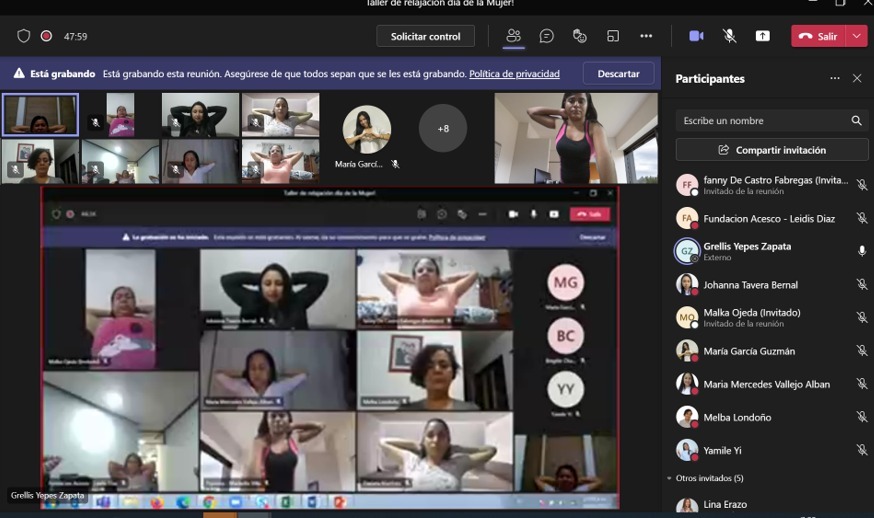The image size is (874, 518).
Task: Collapse the Otros invitados section
Action: click(x=668, y=478)
